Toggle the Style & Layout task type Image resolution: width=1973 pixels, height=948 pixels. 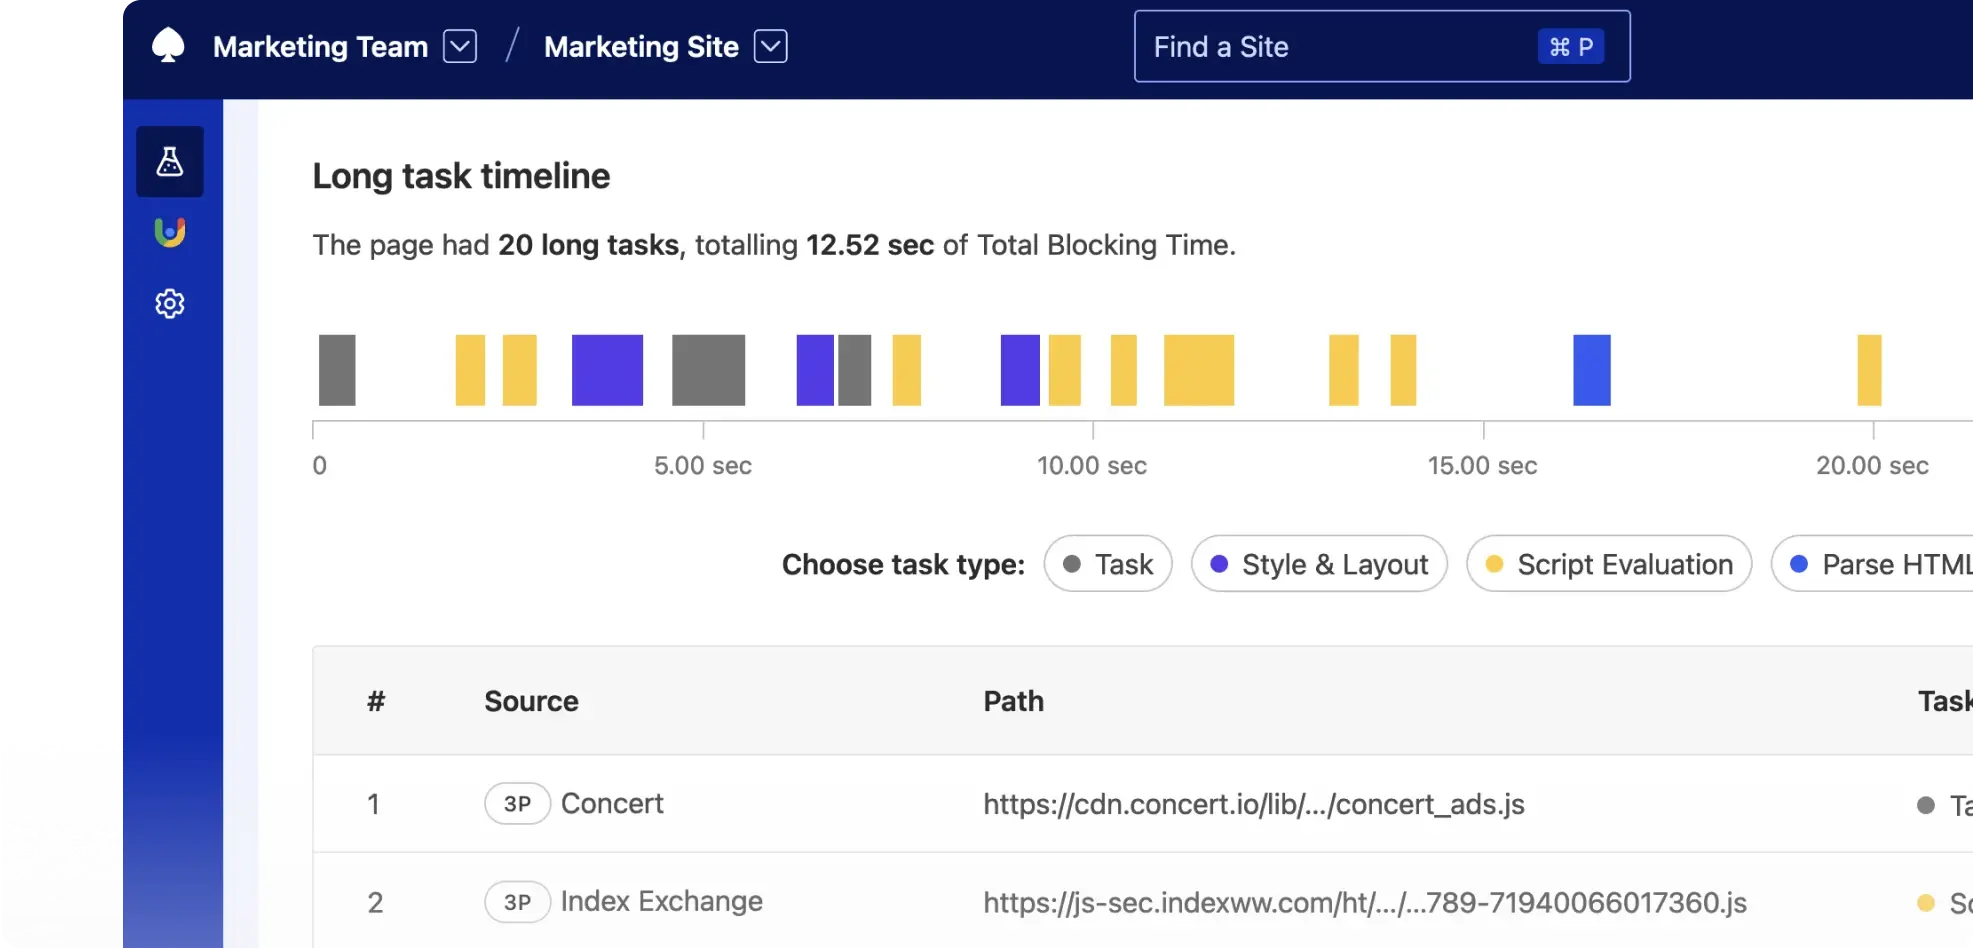(1318, 563)
